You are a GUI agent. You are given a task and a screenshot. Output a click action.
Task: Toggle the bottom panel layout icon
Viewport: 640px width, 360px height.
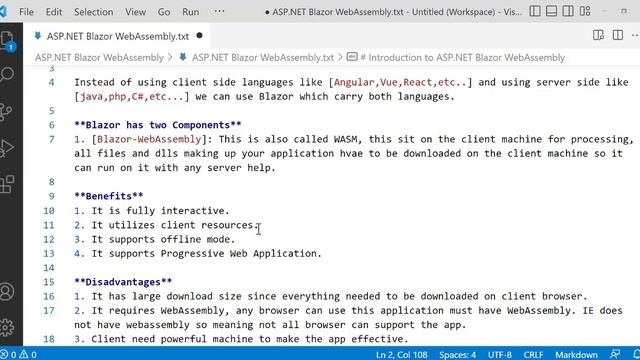point(551,11)
